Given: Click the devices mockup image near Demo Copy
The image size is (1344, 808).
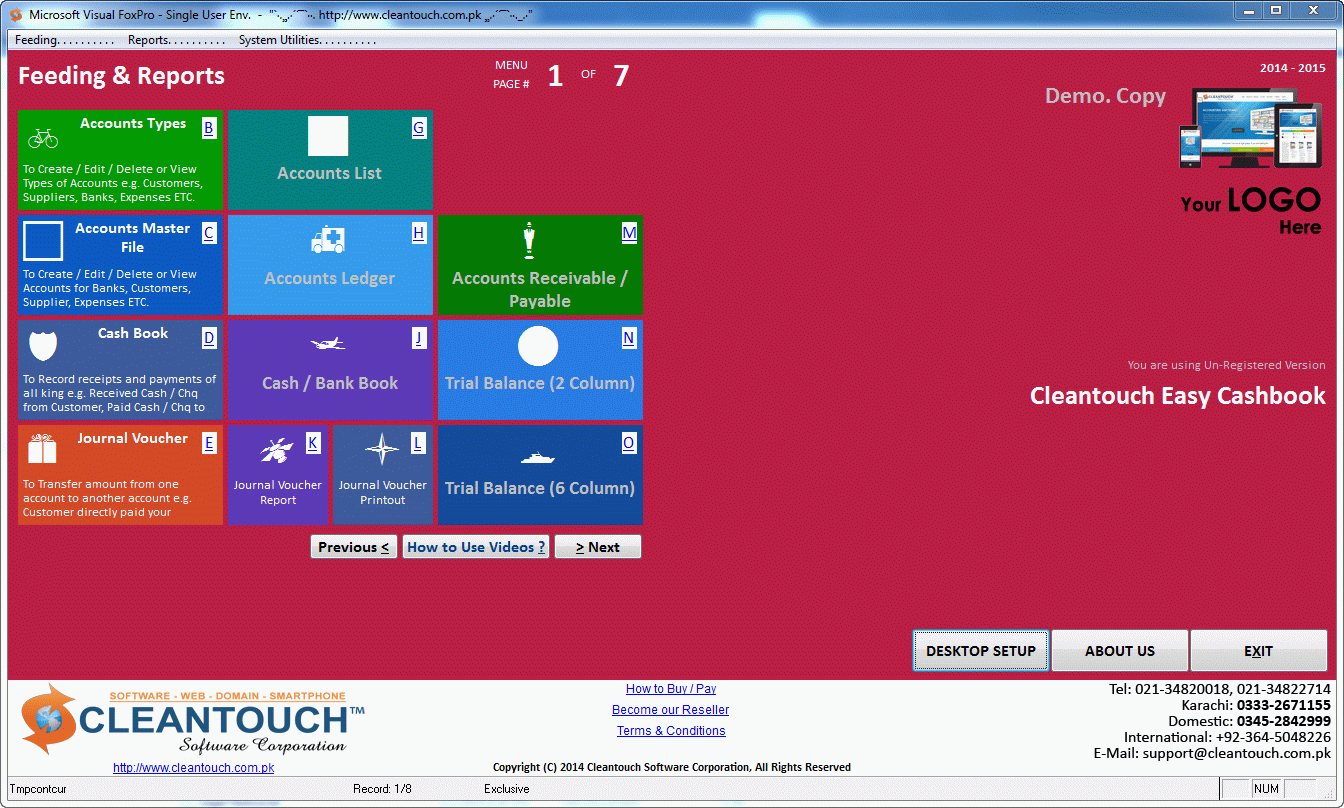Looking at the screenshot, I should [x=1250, y=127].
